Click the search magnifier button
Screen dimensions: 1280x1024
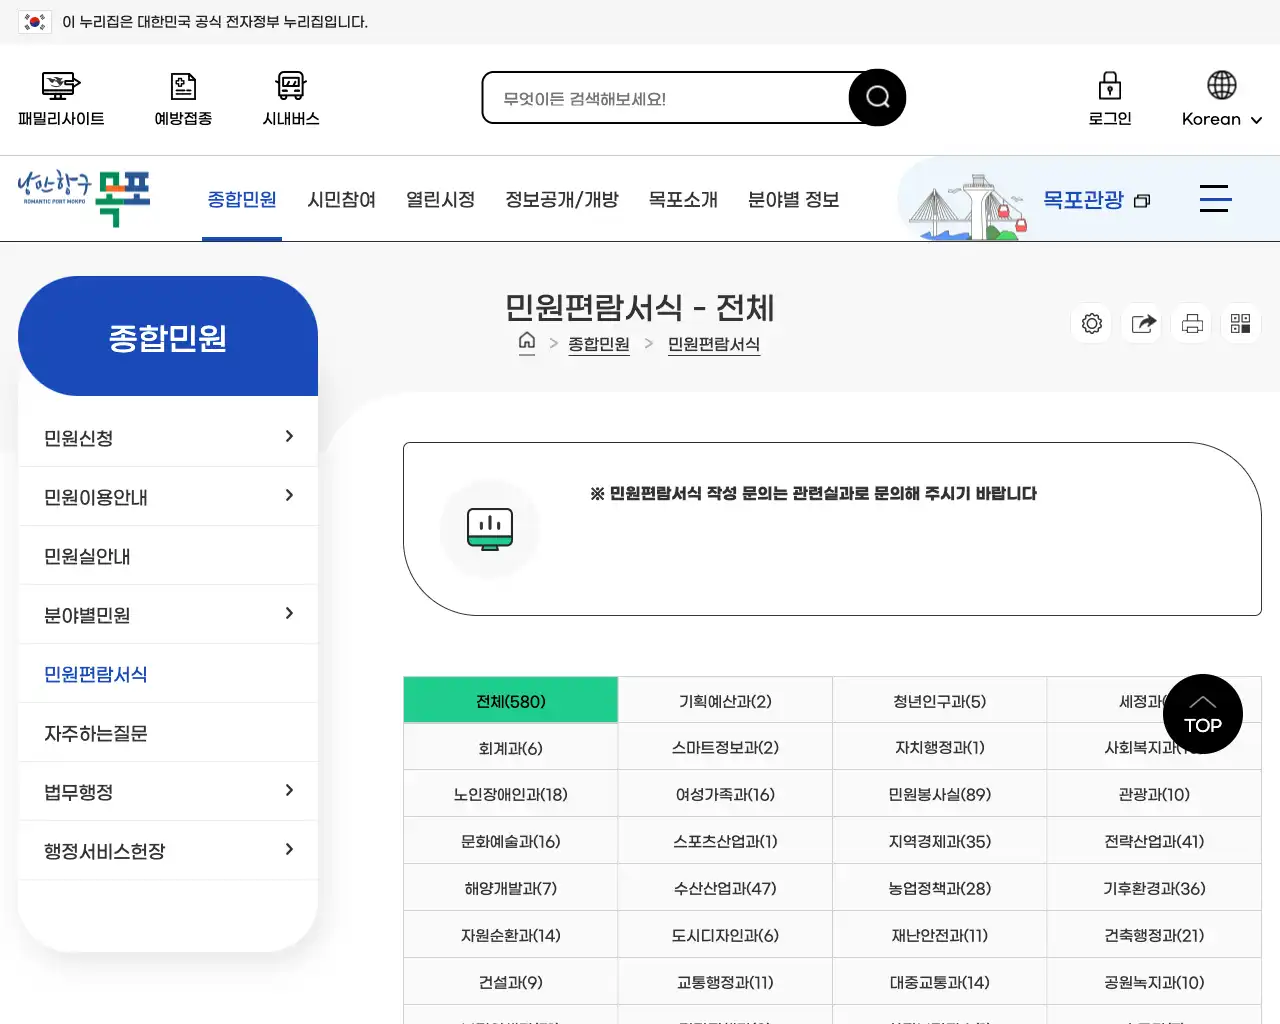[877, 97]
